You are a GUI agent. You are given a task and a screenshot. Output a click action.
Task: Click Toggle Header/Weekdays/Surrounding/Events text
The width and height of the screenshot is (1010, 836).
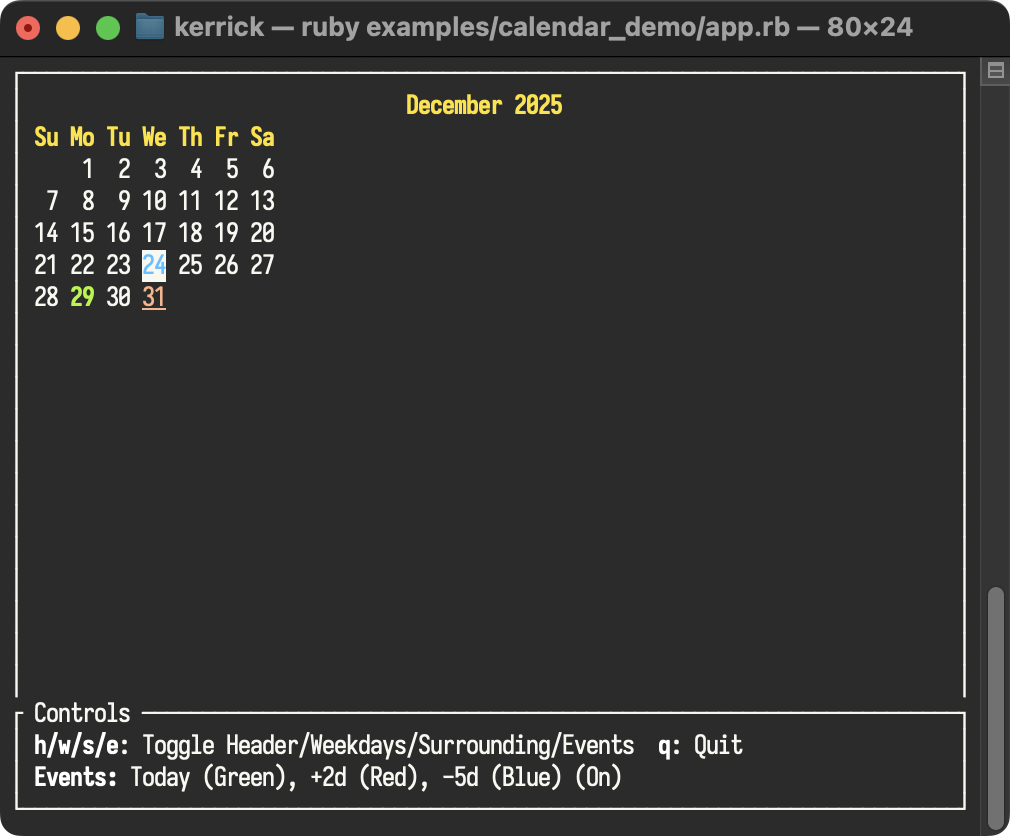(x=388, y=745)
